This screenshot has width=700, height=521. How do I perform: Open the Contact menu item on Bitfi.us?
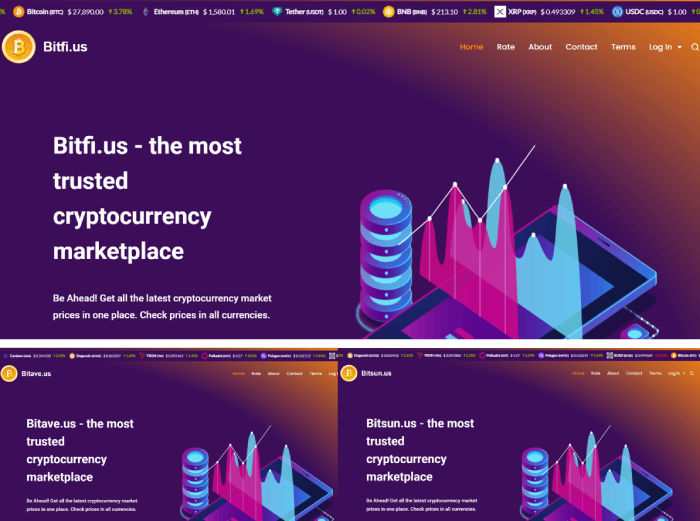click(581, 47)
